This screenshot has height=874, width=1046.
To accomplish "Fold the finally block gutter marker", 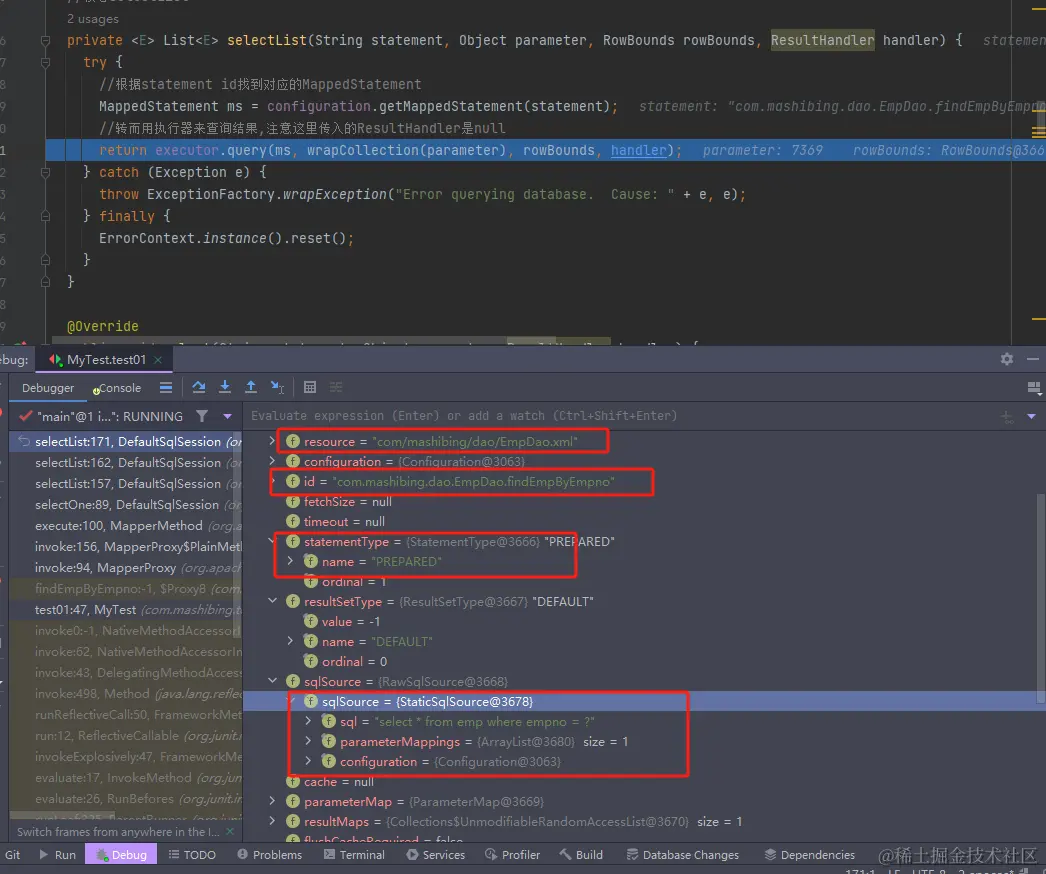I will pos(45,216).
